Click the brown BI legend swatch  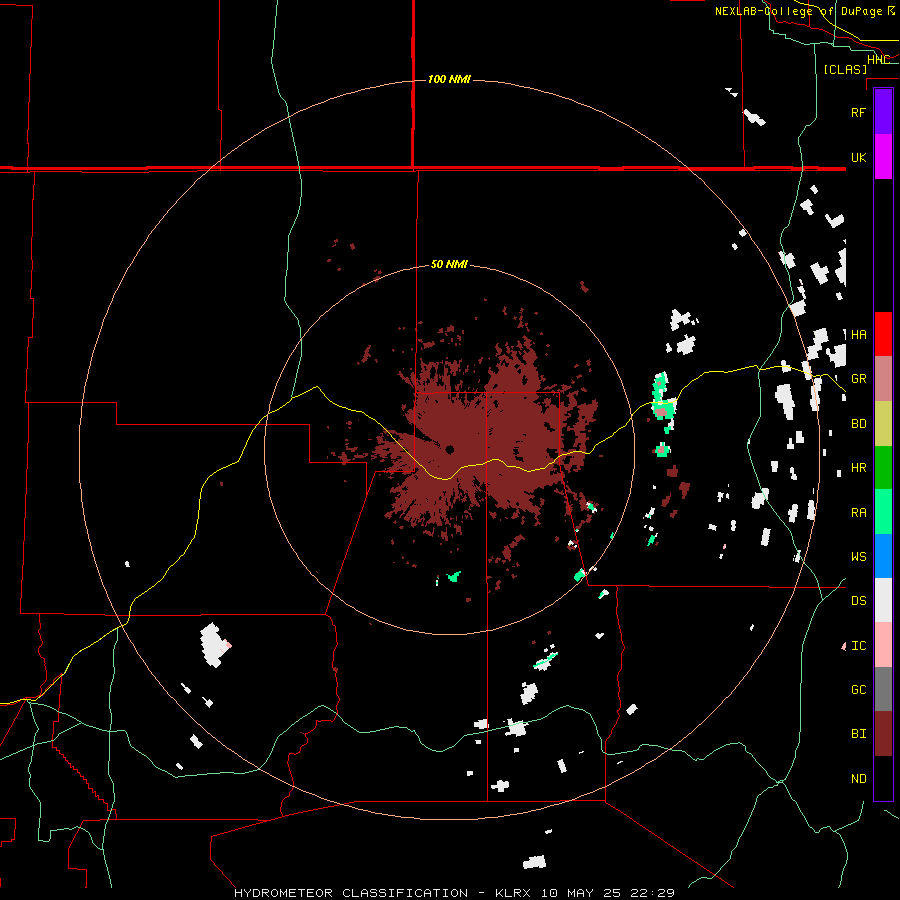pos(883,734)
